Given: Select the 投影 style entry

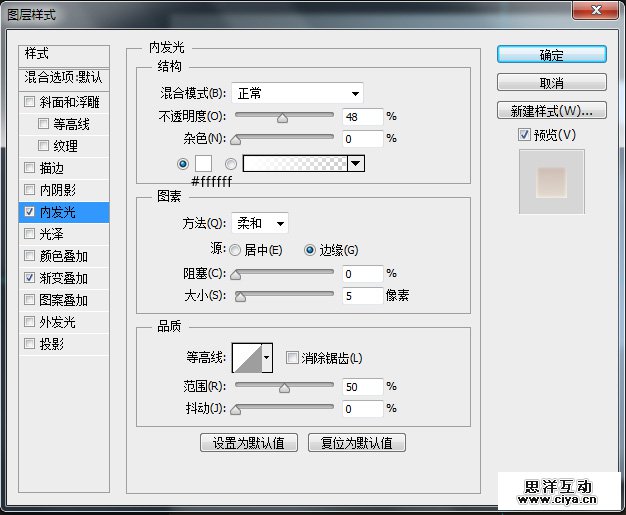Looking at the screenshot, I should (x=64, y=344).
